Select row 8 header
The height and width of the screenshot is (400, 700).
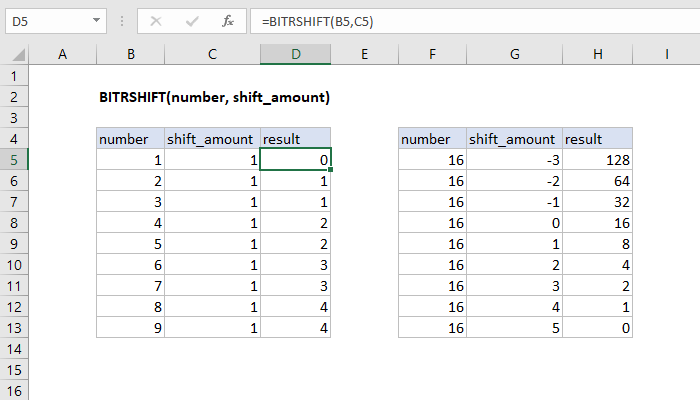14,223
